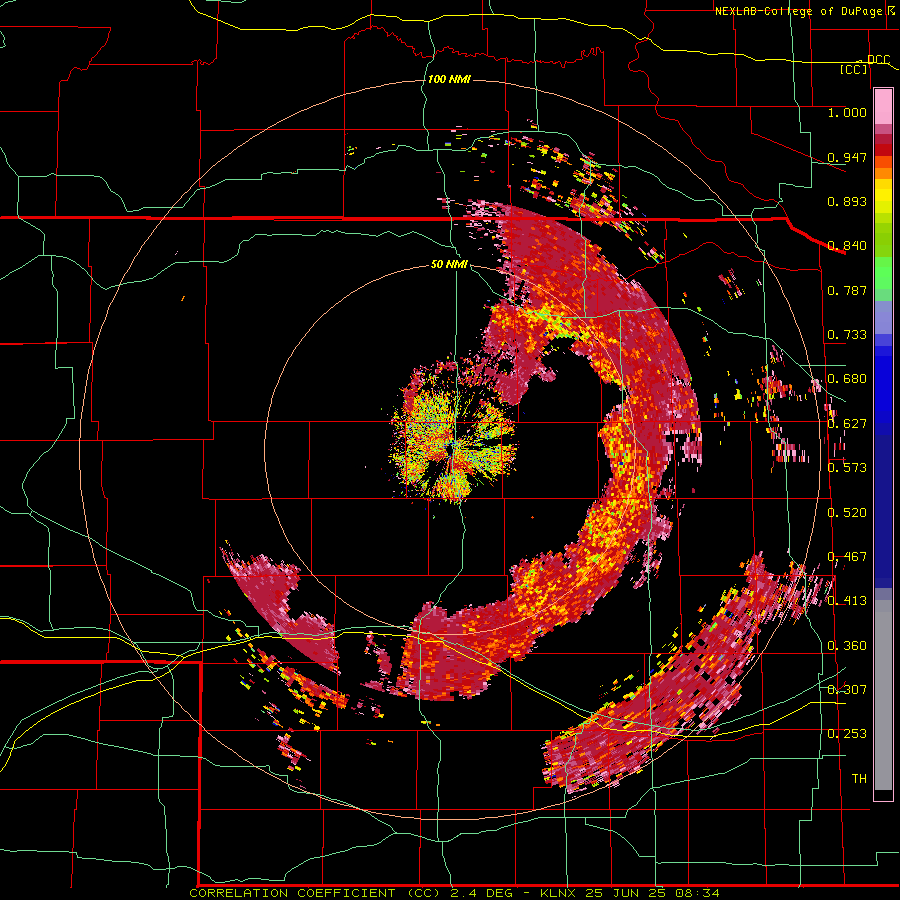The height and width of the screenshot is (900, 900).
Task: Select the 50 NMI range ring label
Action: (x=449, y=264)
